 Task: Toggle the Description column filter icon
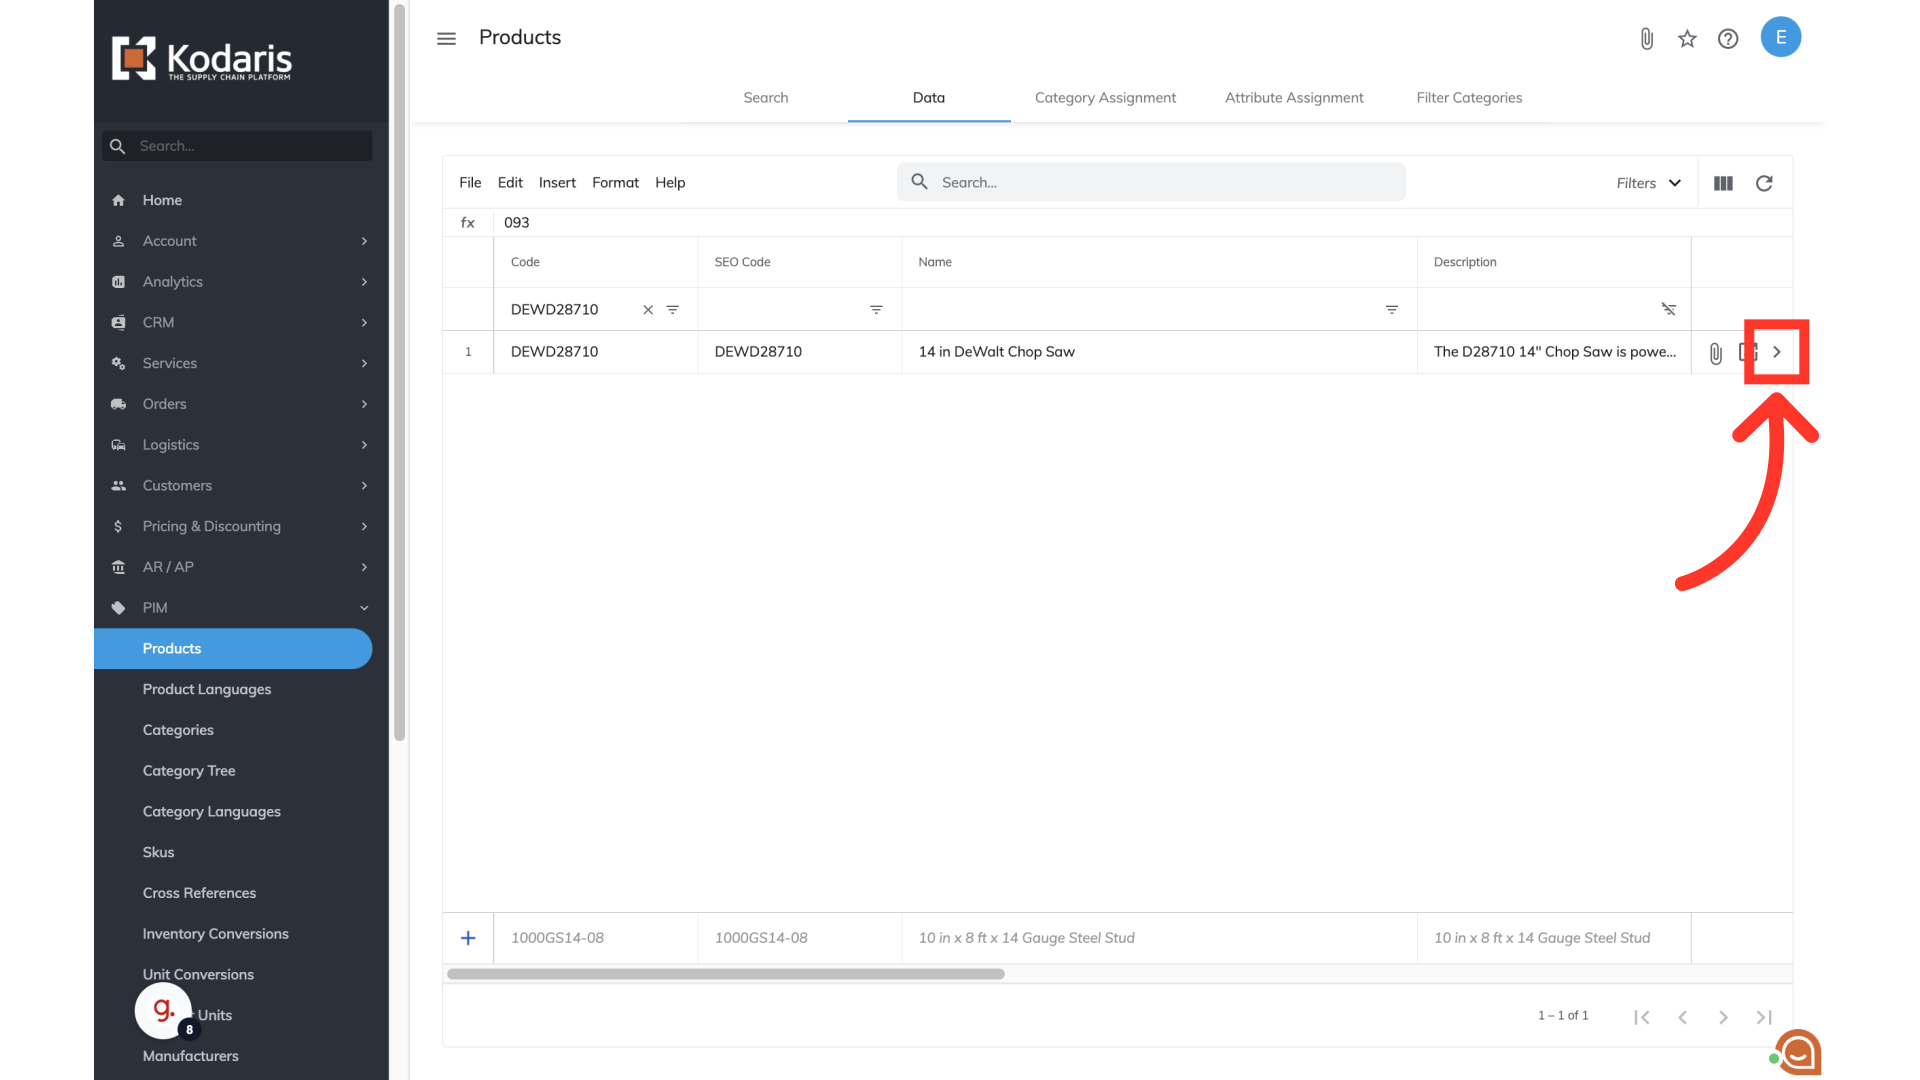1668,310
